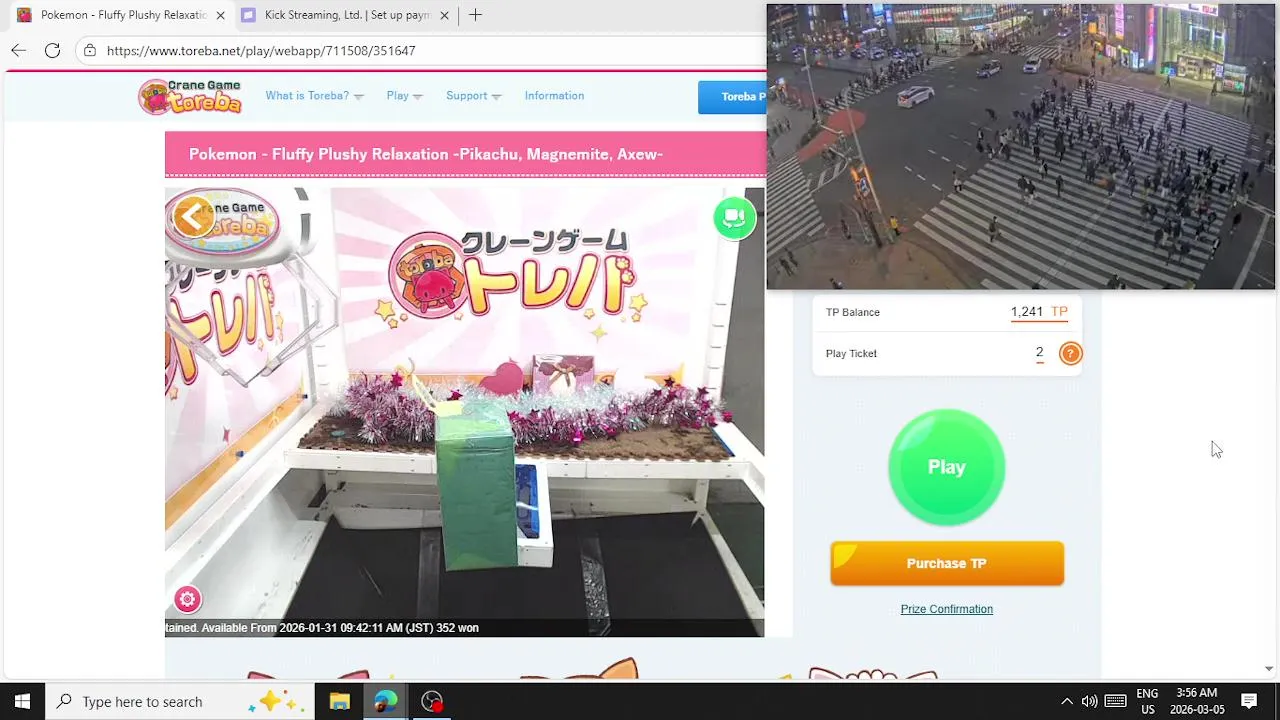Image resolution: width=1280 pixels, height=720 pixels.
Task: Open the recording app in taskbar
Action: 431,701
